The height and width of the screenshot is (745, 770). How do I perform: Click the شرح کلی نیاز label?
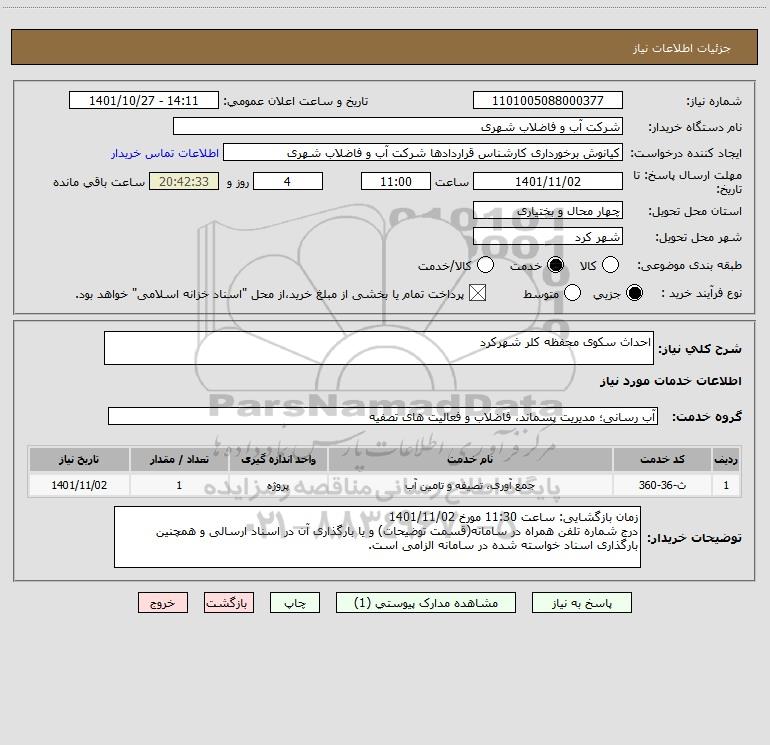pyautogui.click(x=700, y=349)
